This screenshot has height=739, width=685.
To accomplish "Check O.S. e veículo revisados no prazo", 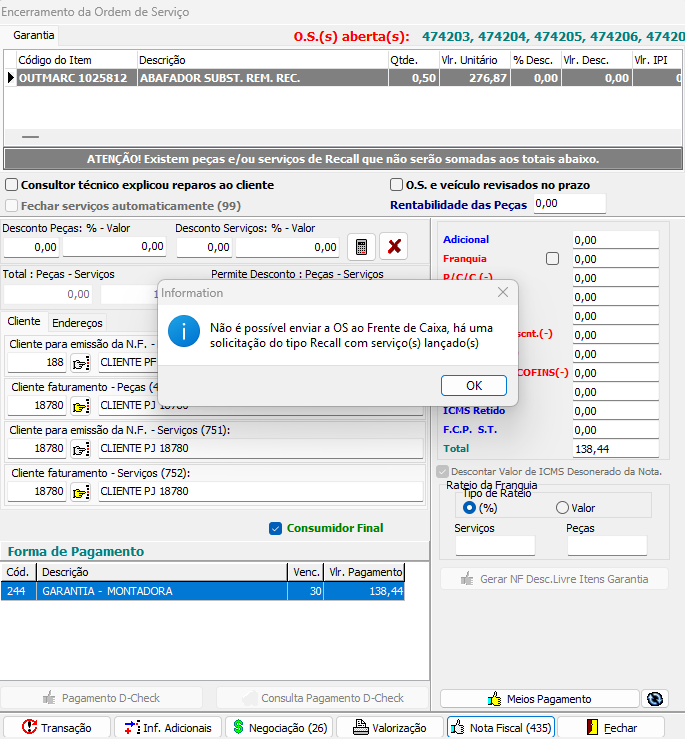I will tap(396, 185).
